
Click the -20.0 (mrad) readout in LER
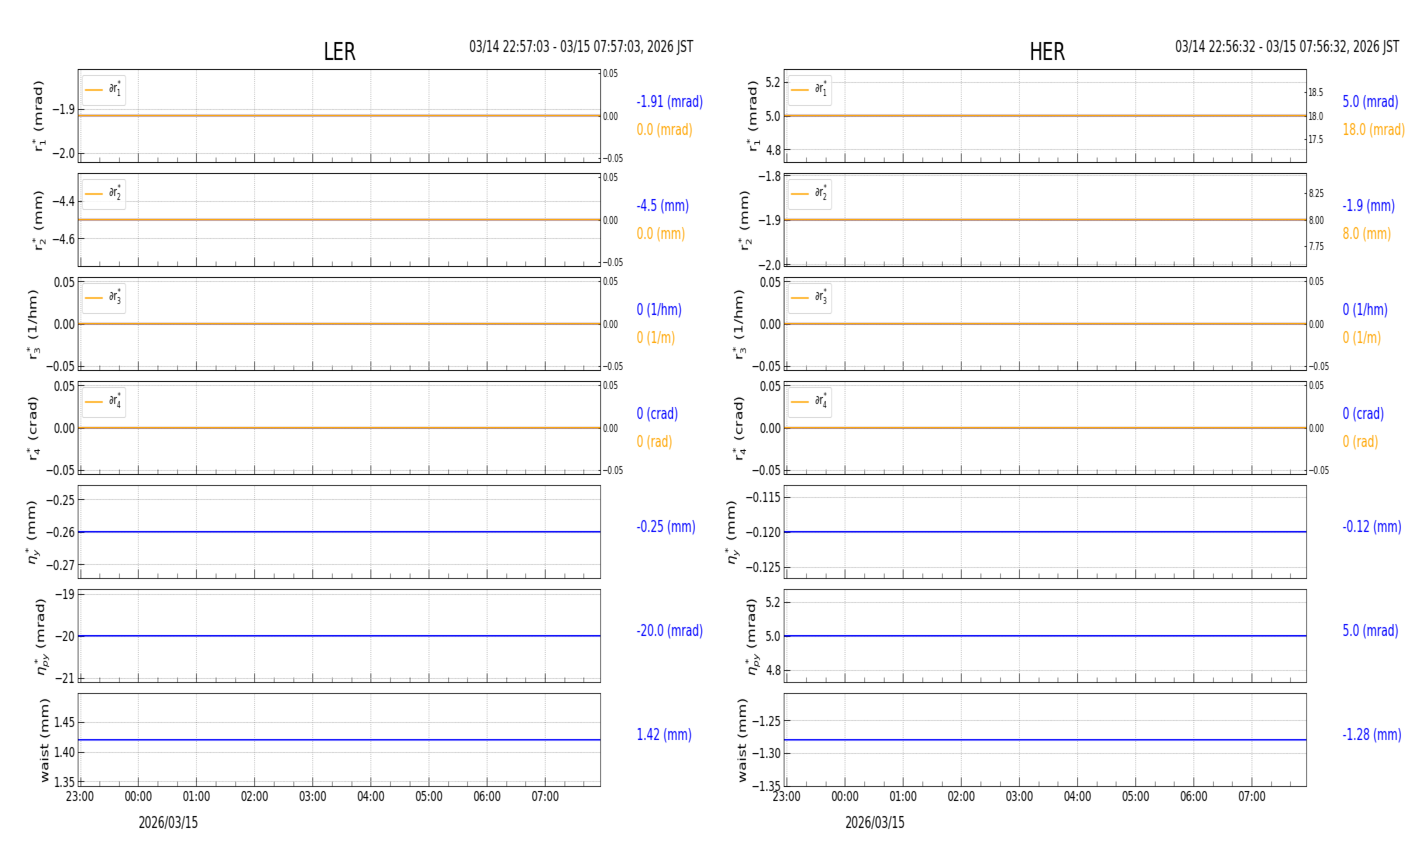coord(669,631)
